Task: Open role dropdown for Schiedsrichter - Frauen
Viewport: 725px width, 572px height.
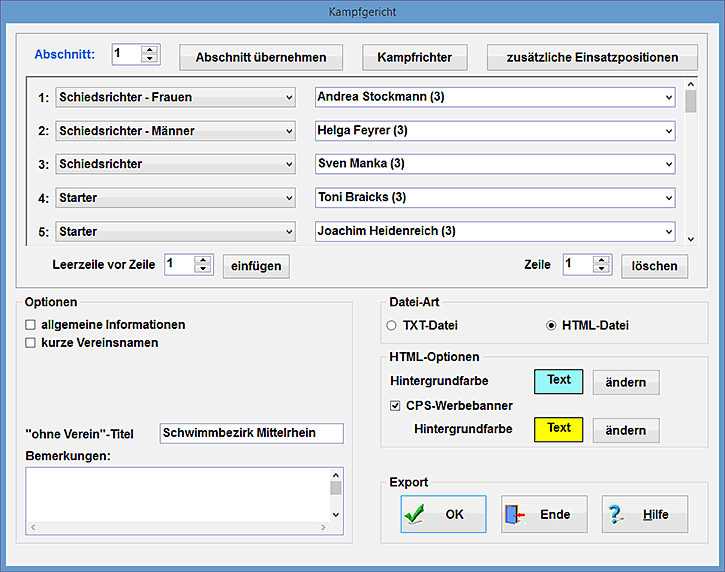Action: point(289,98)
